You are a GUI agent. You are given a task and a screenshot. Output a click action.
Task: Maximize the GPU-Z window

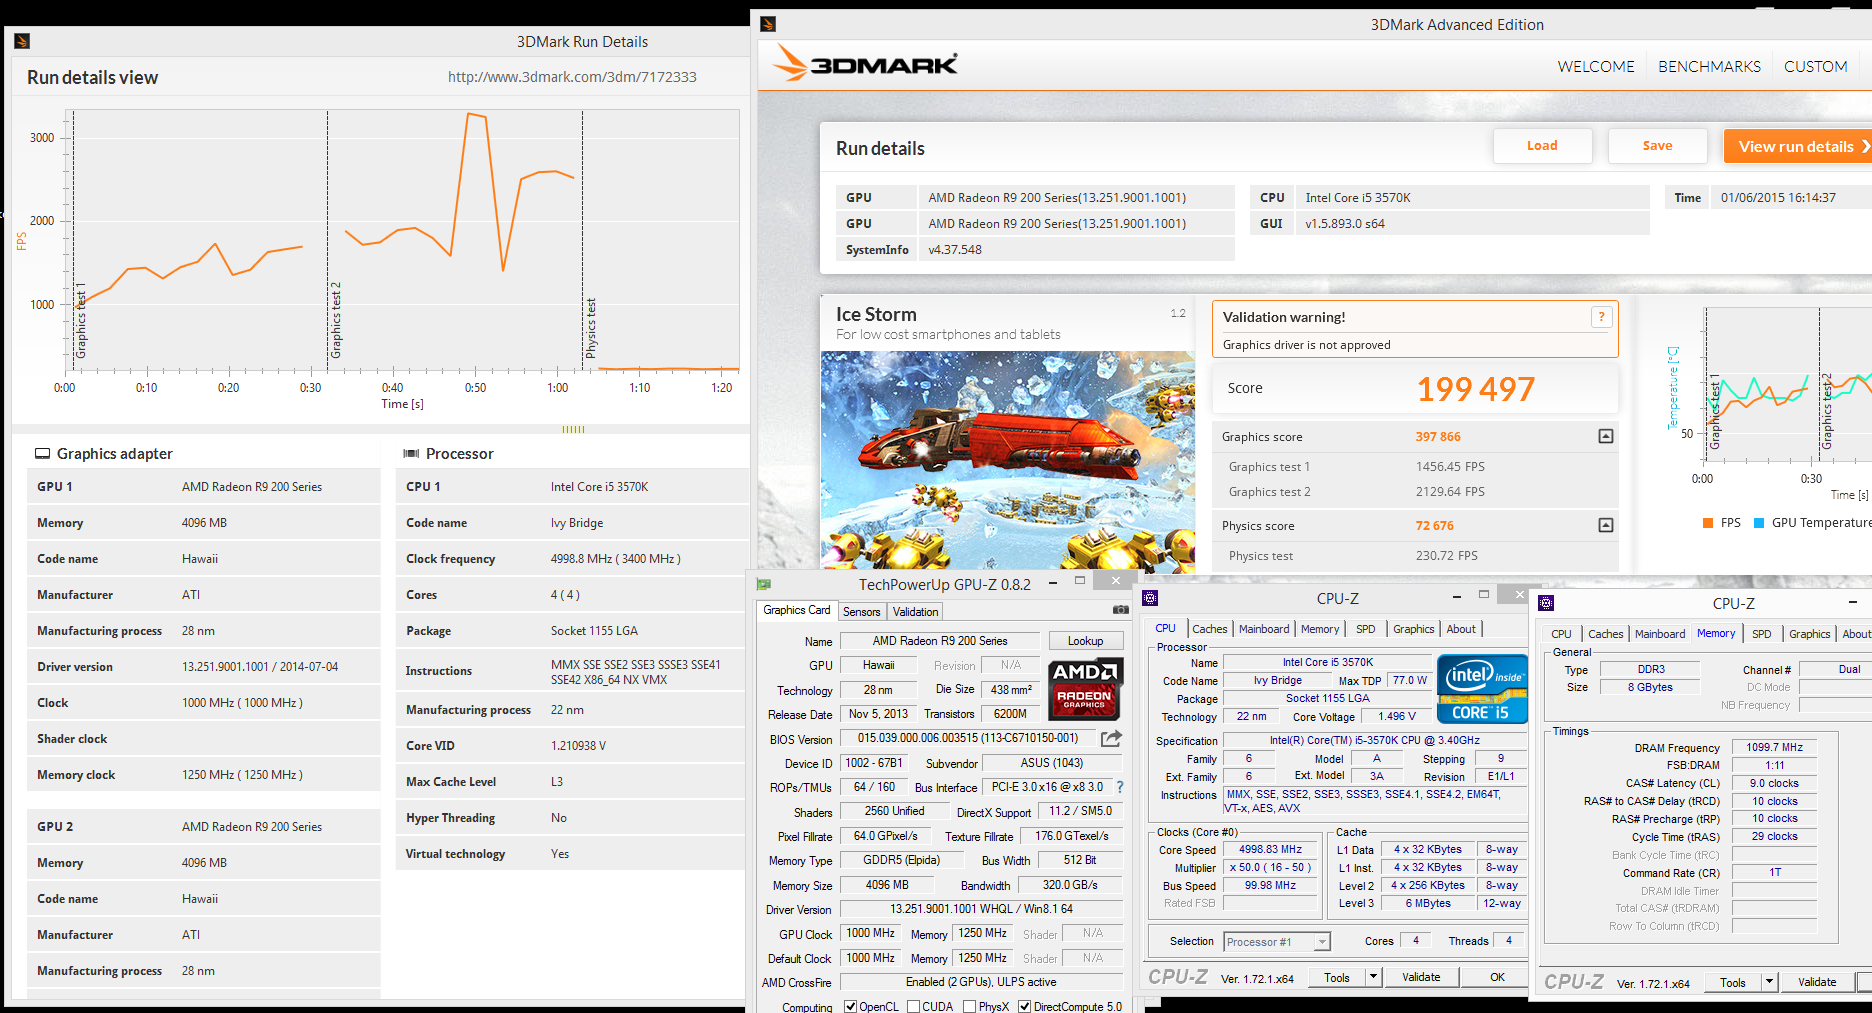pos(1080,581)
